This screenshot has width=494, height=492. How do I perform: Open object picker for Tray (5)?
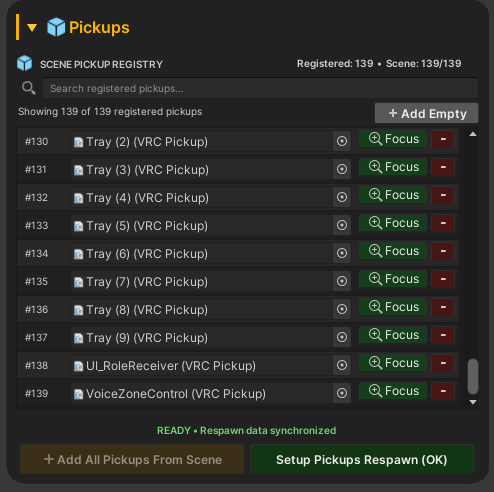pos(342,225)
